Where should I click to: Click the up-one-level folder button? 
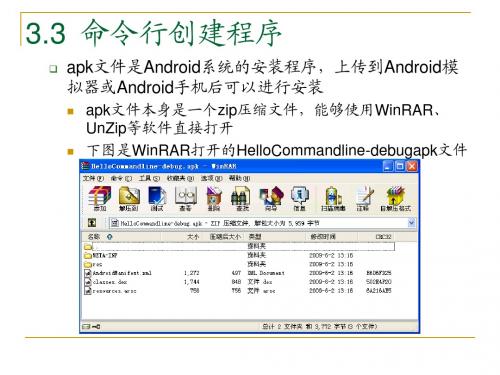pos(92,223)
